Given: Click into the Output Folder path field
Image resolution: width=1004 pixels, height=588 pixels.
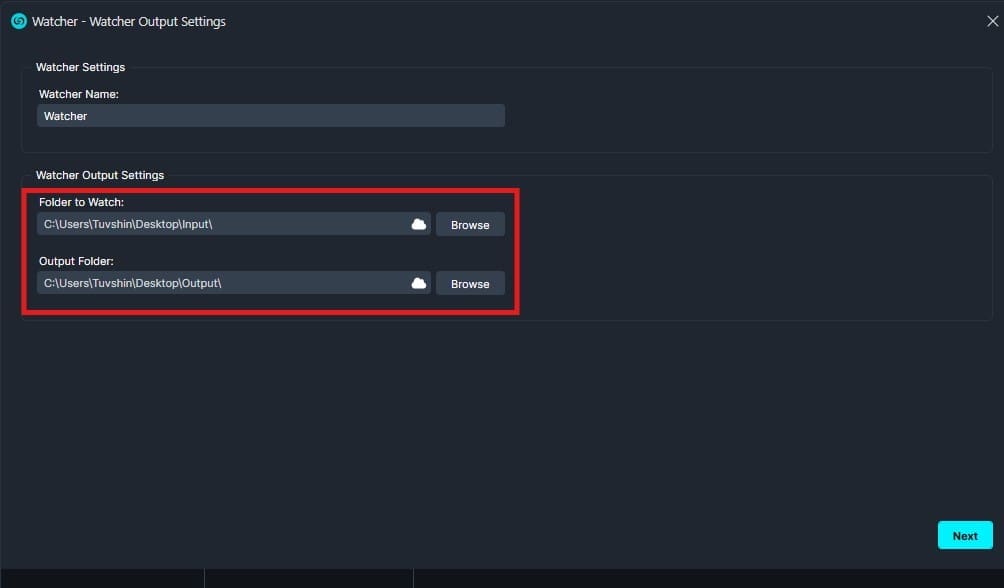Looking at the screenshot, I should (x=220, y=283).
